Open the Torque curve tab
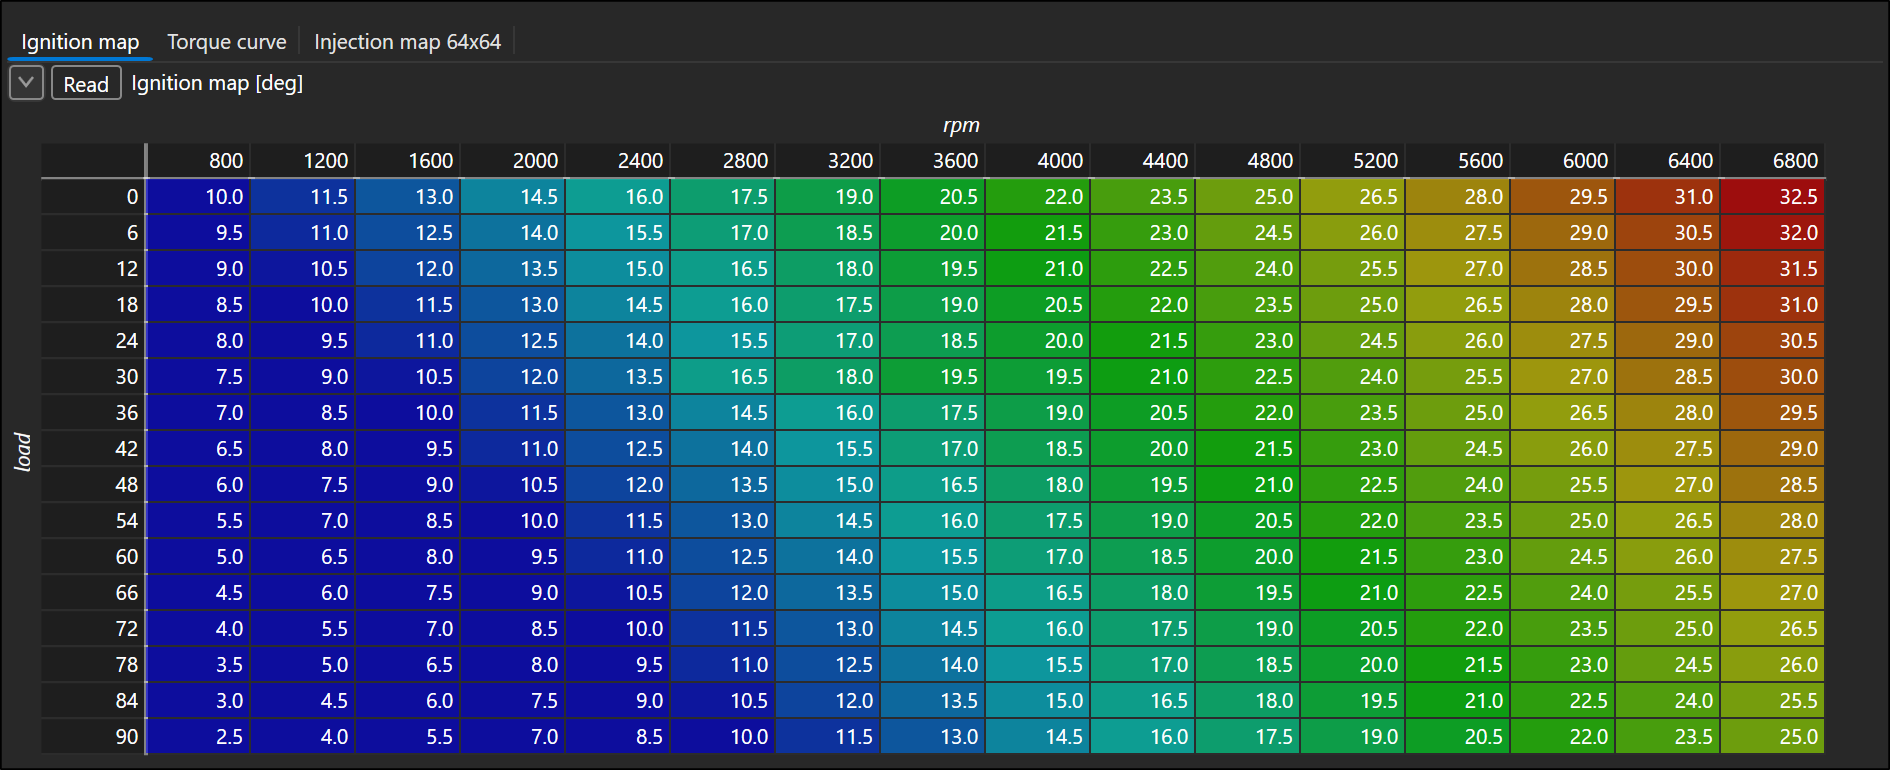The height and width of the screenshot is (770, 1890). point(226,42)
